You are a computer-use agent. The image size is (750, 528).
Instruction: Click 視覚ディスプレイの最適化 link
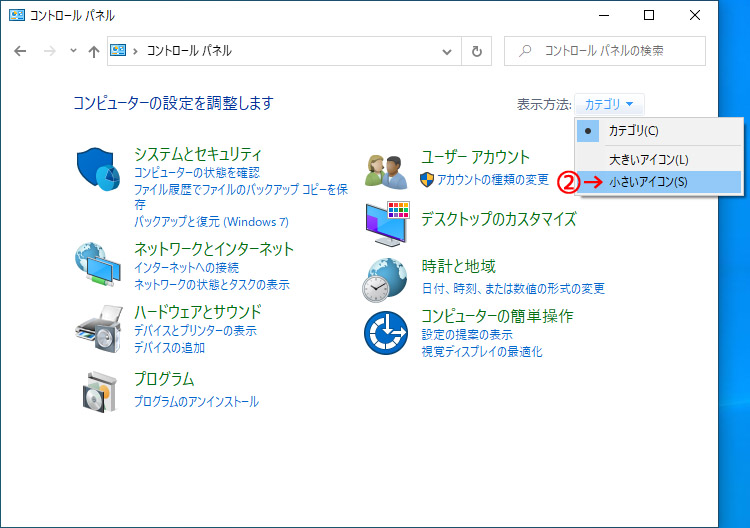(482, 352)
